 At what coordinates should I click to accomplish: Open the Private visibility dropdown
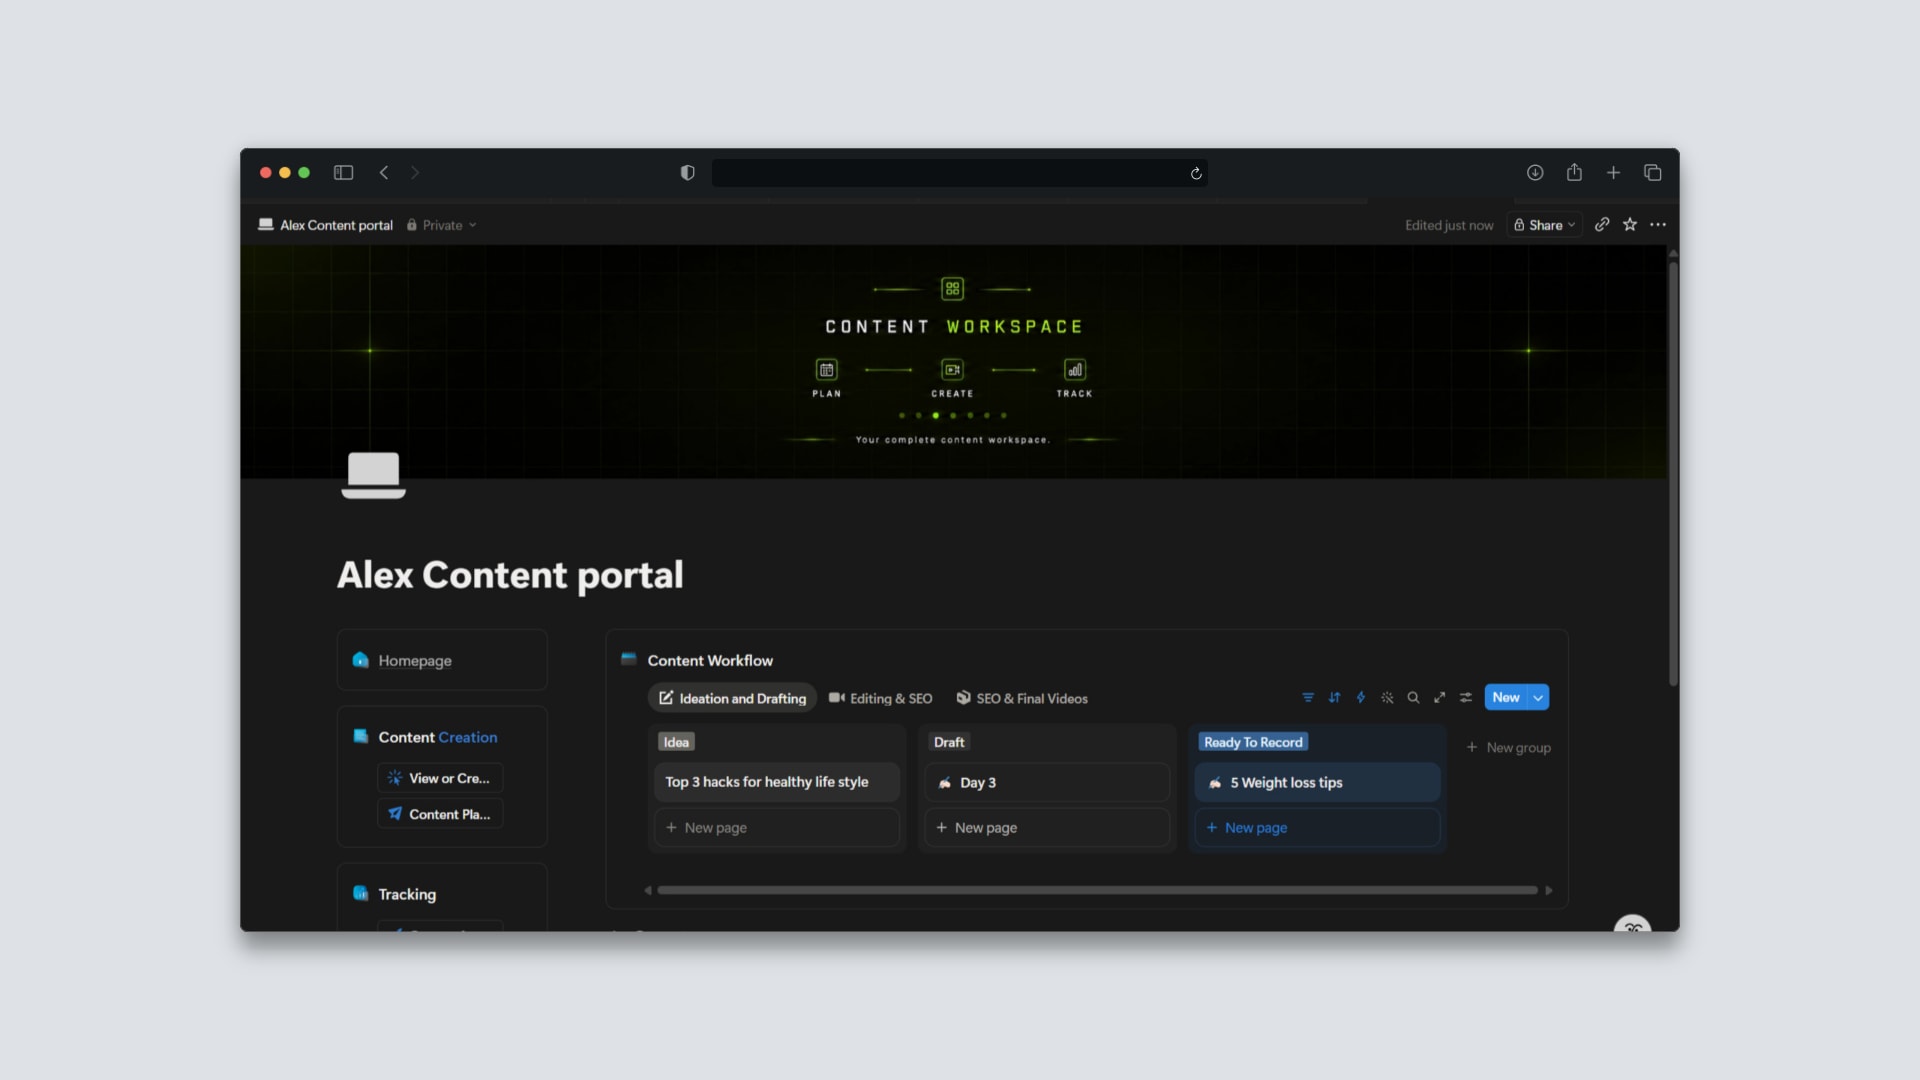441,225
